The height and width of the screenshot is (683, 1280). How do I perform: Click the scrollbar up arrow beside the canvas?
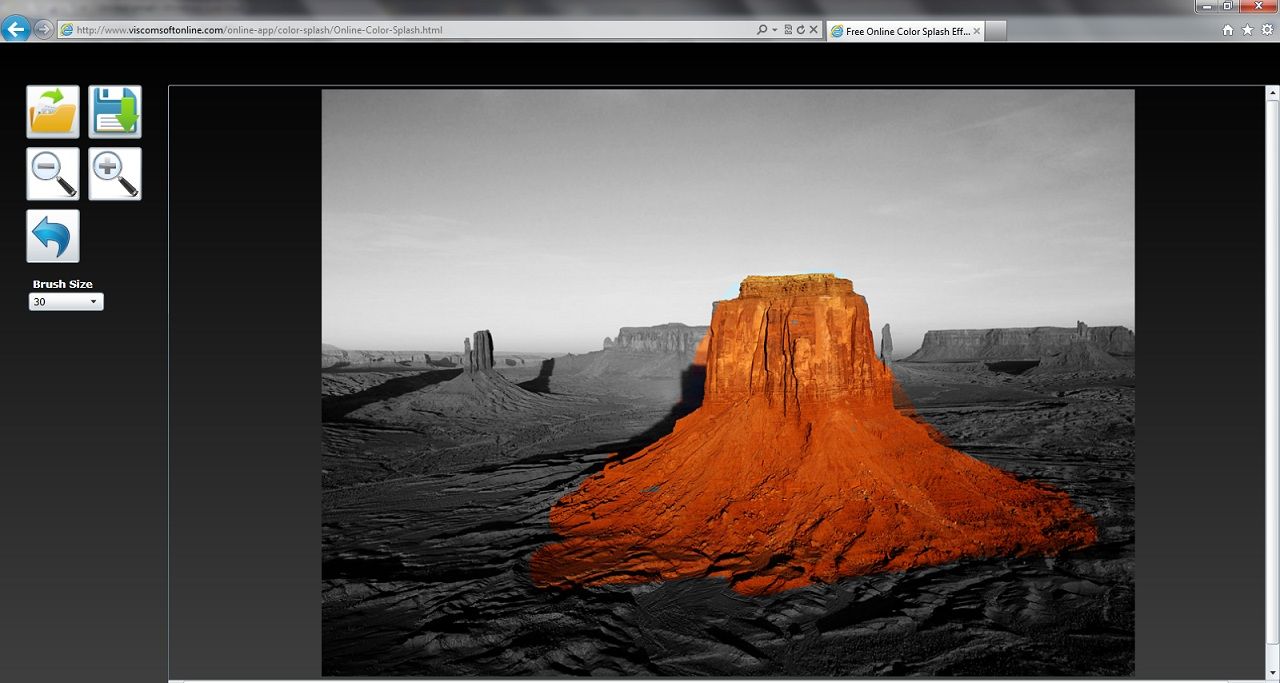(1273, 94)
